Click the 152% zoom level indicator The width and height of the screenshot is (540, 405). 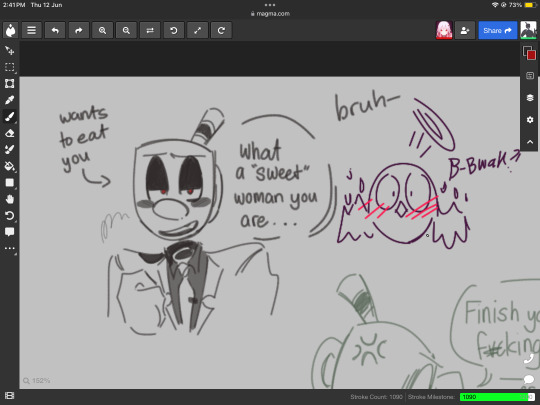click(x=37, y=381)
